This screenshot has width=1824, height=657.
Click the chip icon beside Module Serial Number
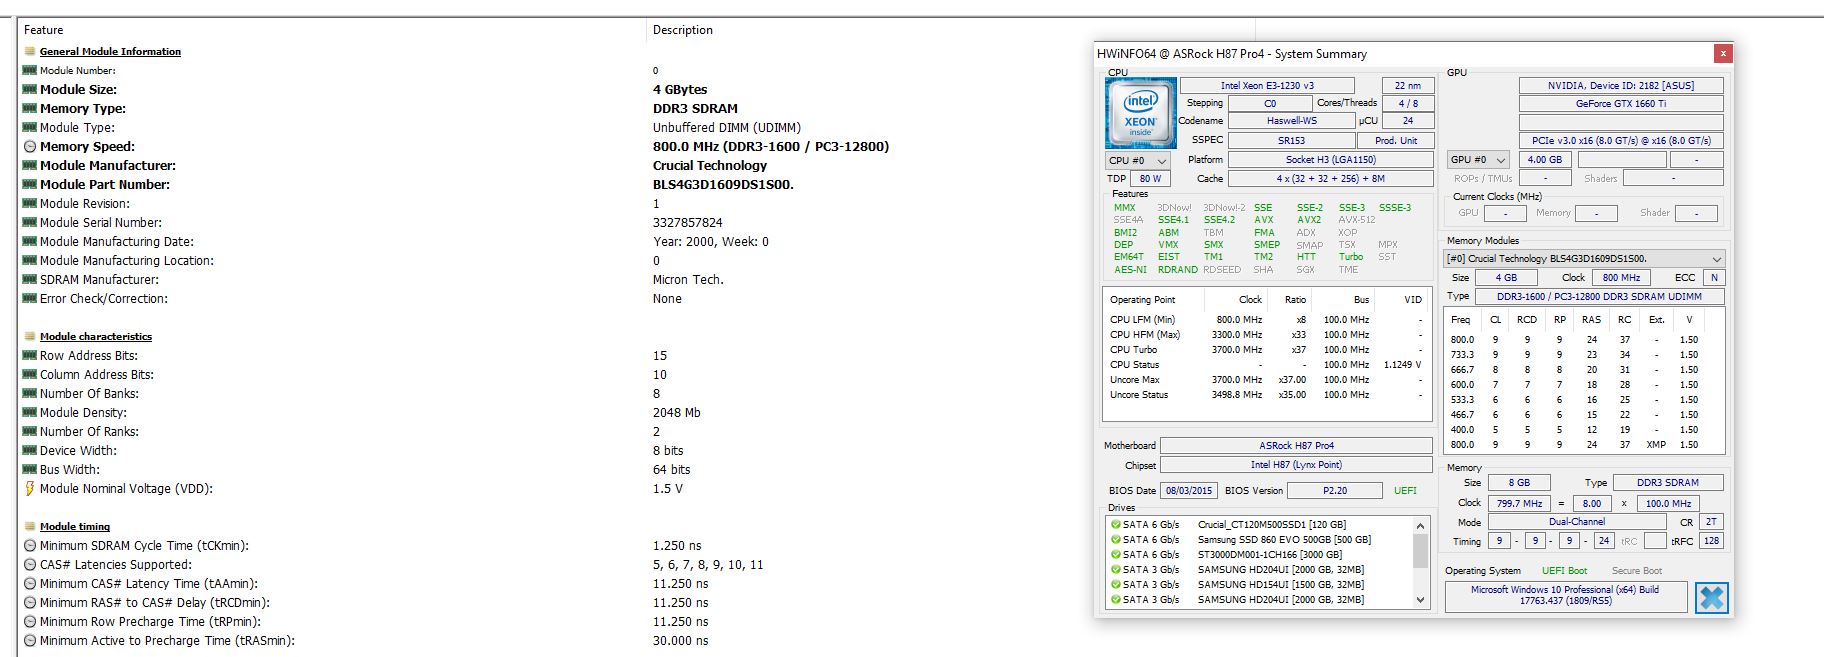coord(29,222)
